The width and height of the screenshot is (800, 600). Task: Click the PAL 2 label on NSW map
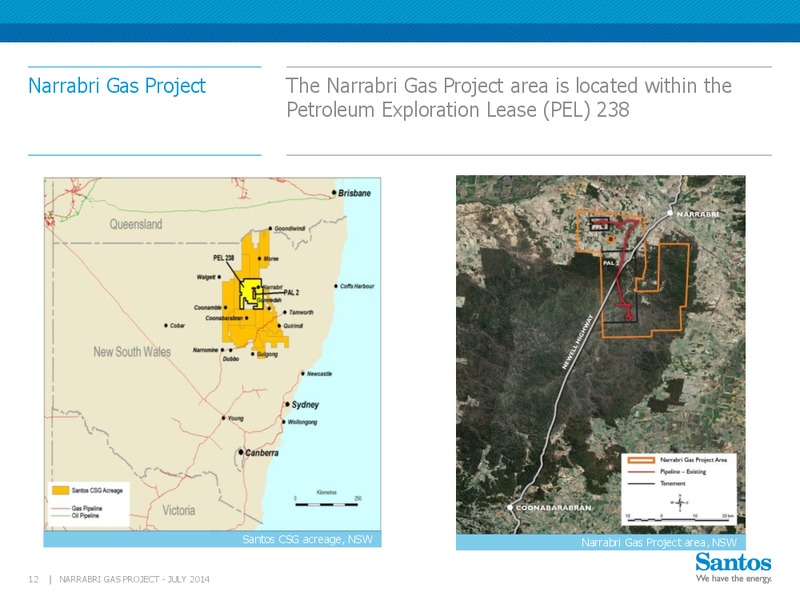coord(291,292)
